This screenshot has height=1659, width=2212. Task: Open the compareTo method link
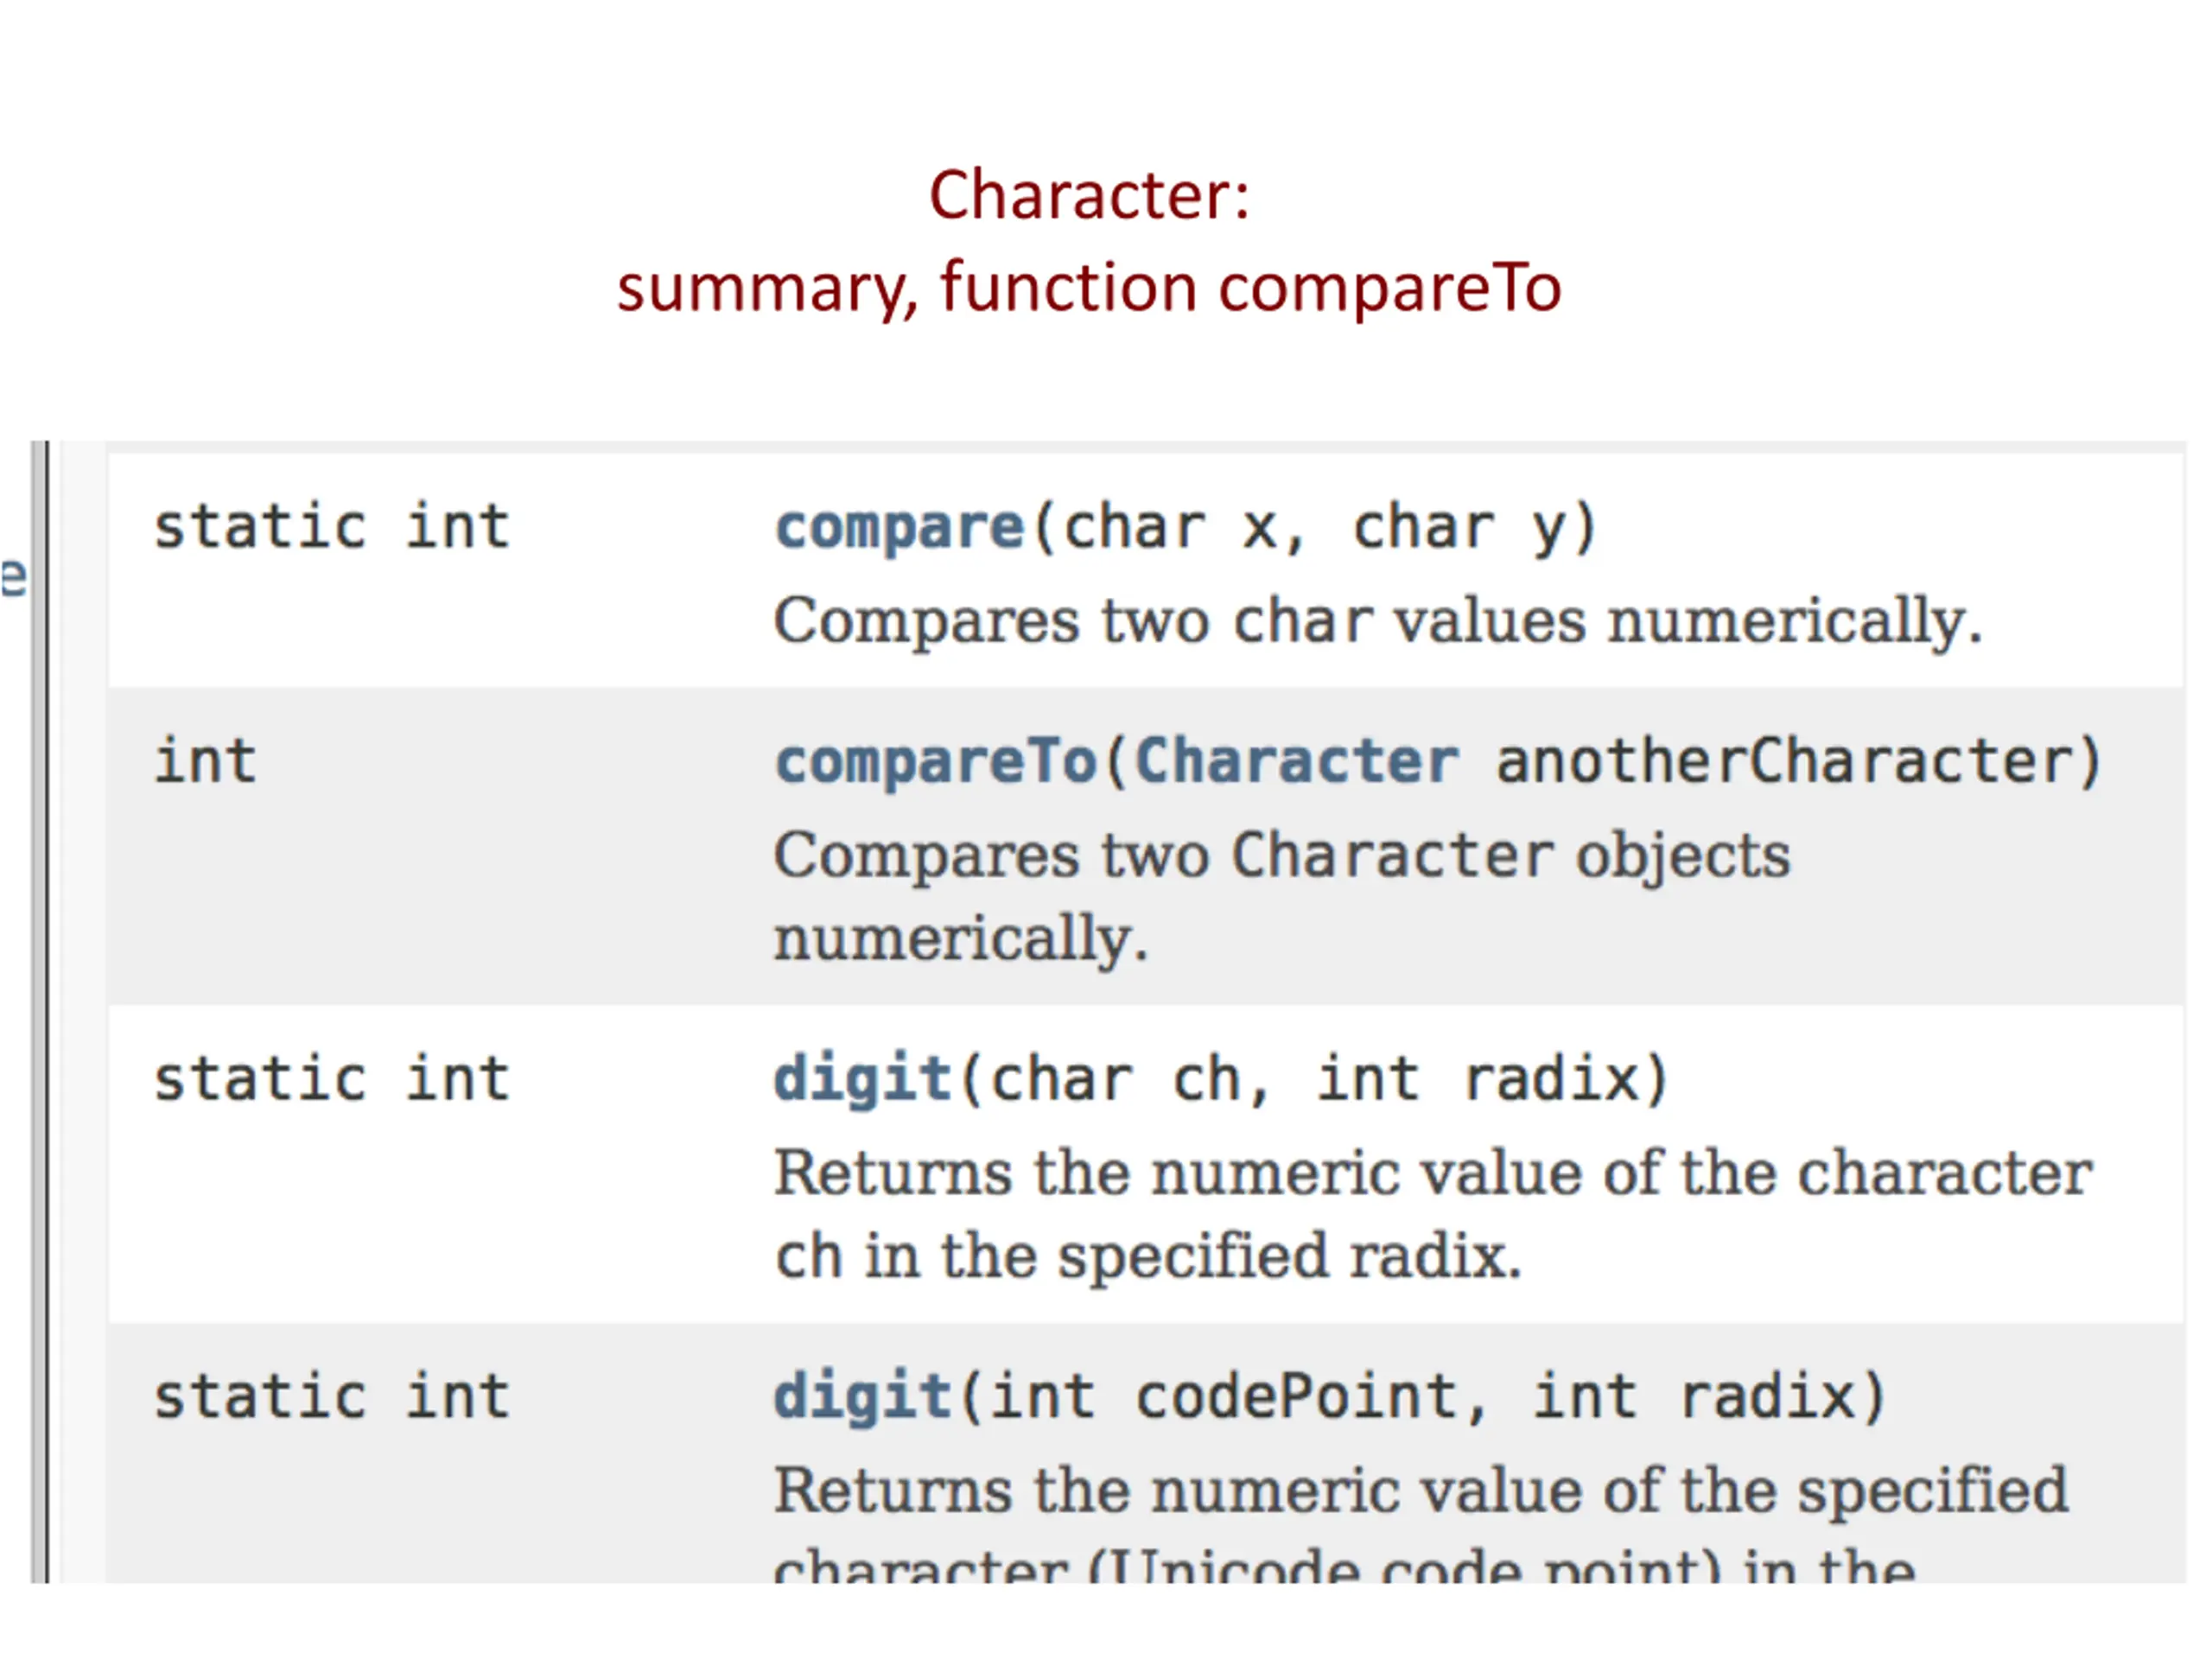tap(936, 762)
